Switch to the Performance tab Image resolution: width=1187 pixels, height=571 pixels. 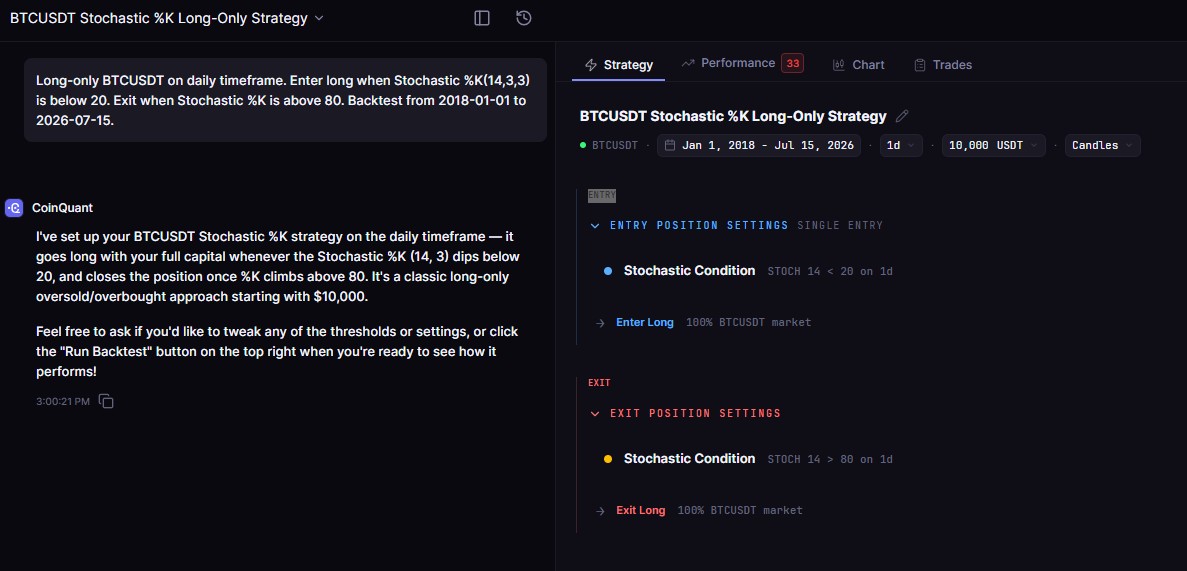click(742, 64)
